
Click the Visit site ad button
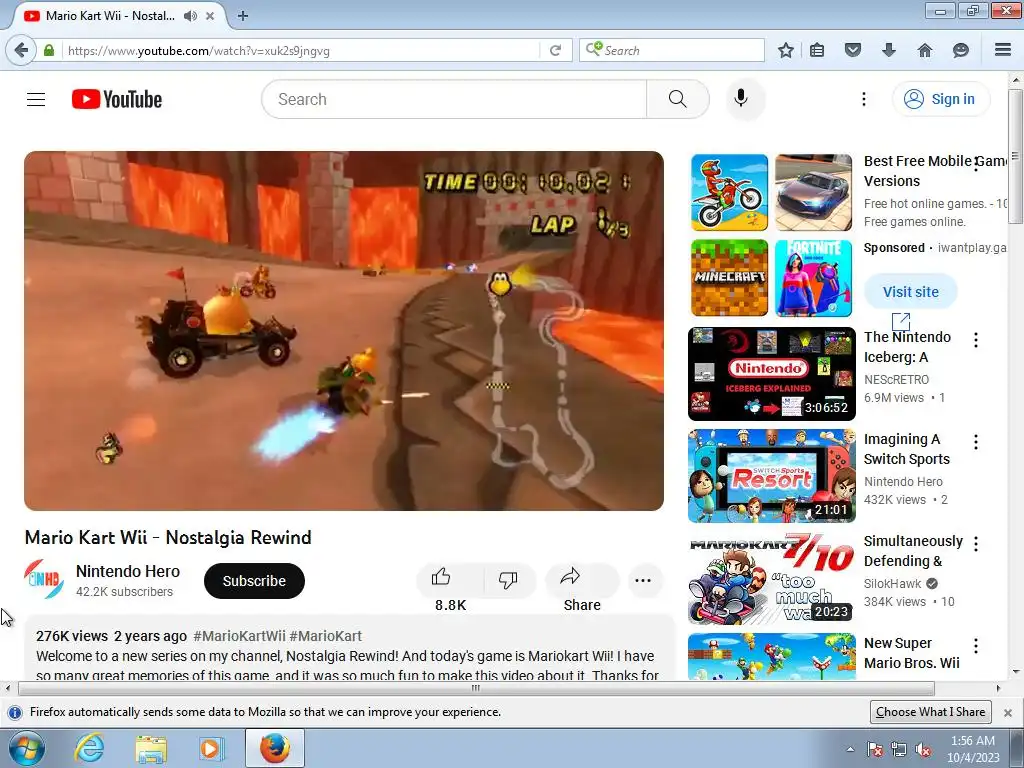910,291
